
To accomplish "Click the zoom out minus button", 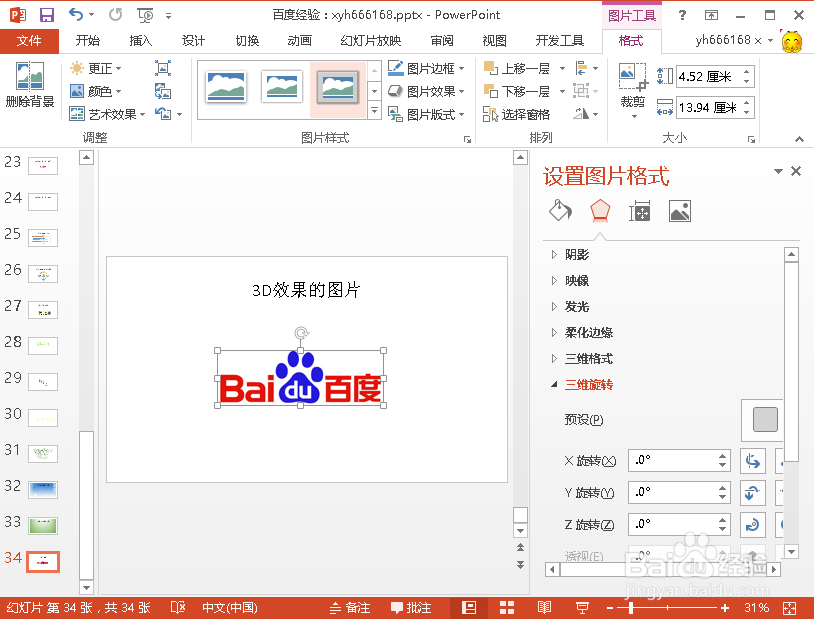I will click(x=610, y=608).
